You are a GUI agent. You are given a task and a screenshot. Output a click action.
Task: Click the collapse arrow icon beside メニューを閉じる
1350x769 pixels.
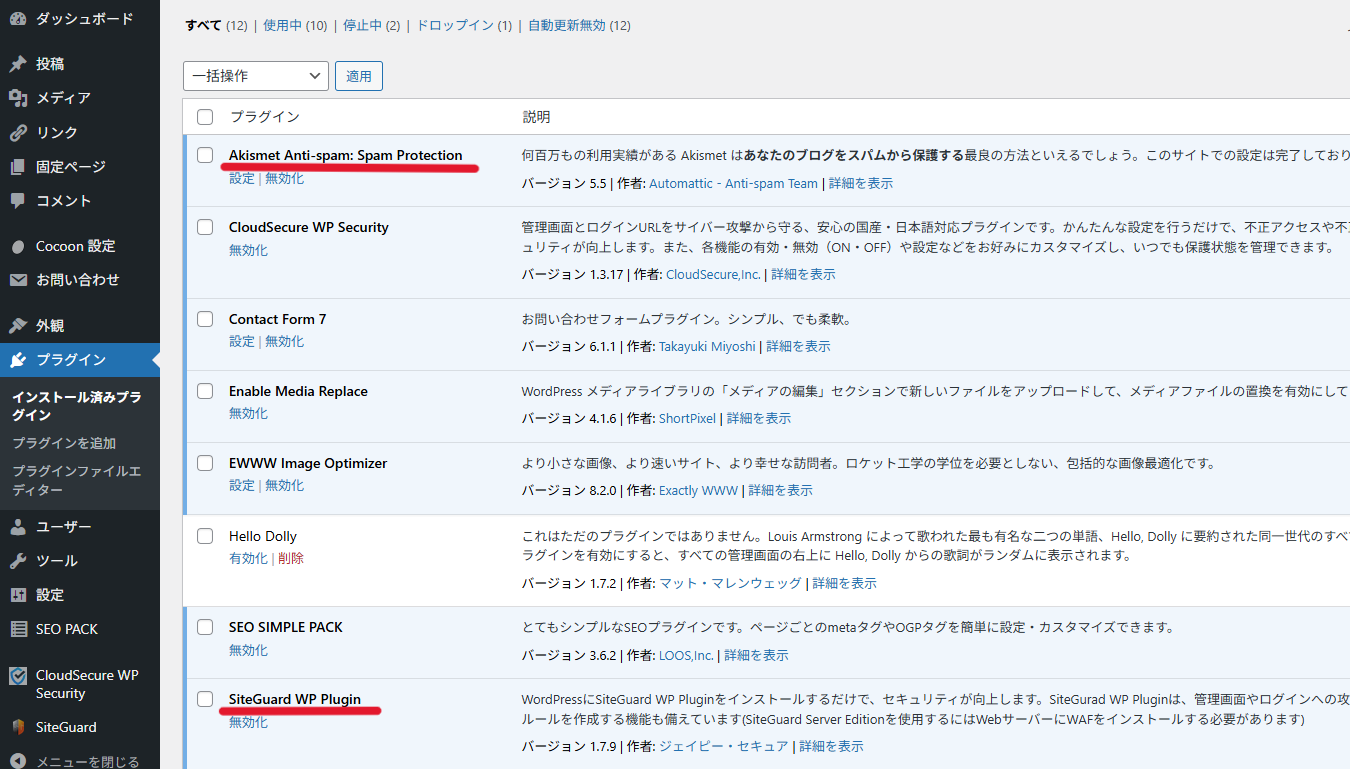coord(18,762)
